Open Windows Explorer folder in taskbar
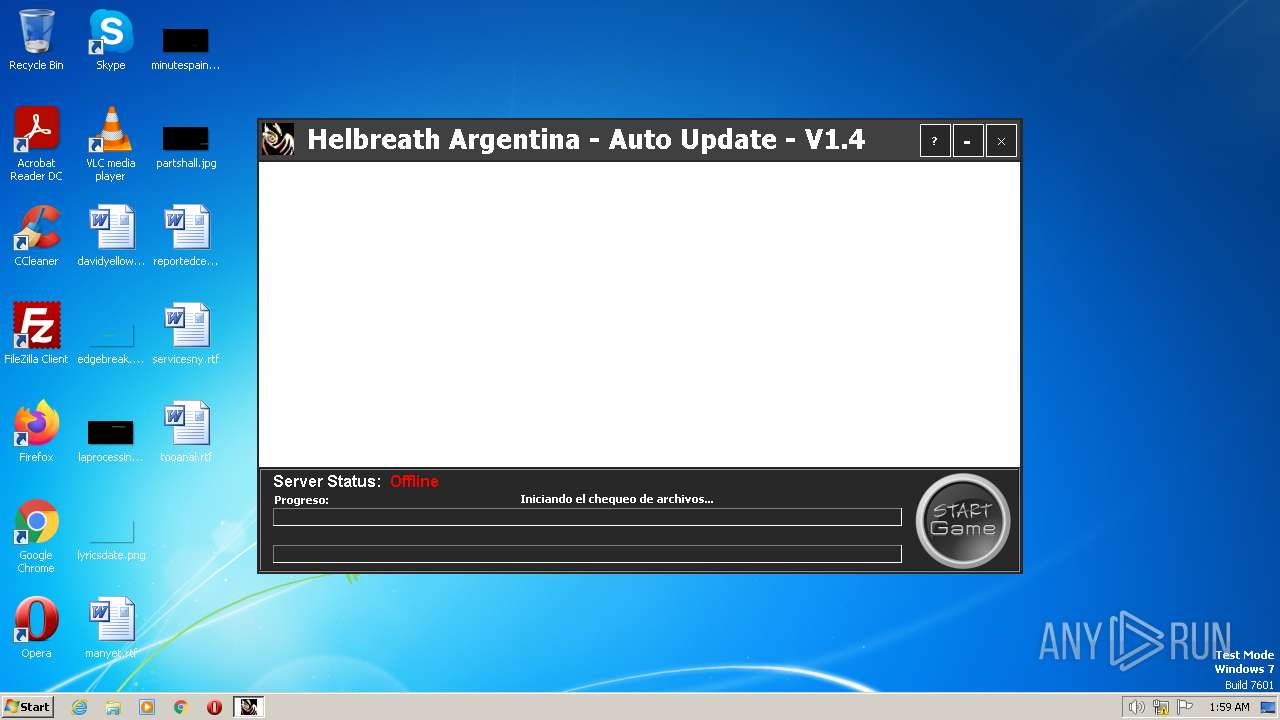Screen dimensions: 1280x720 (x=113, y=707)
